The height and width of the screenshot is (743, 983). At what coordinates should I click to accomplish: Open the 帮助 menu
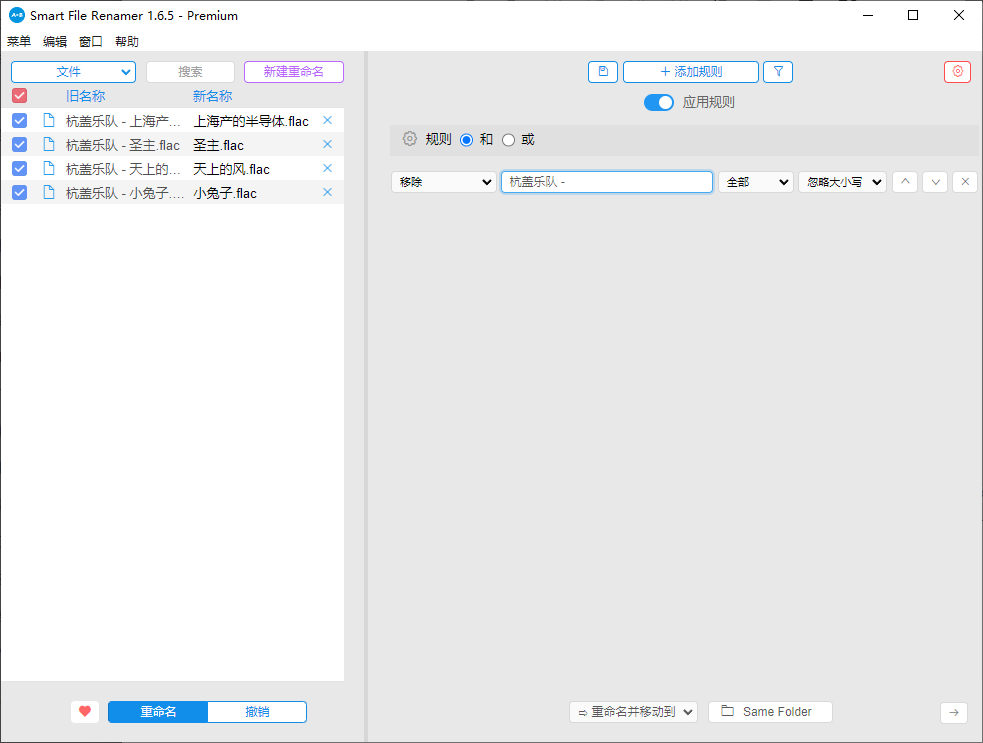[x=127, y=42]
